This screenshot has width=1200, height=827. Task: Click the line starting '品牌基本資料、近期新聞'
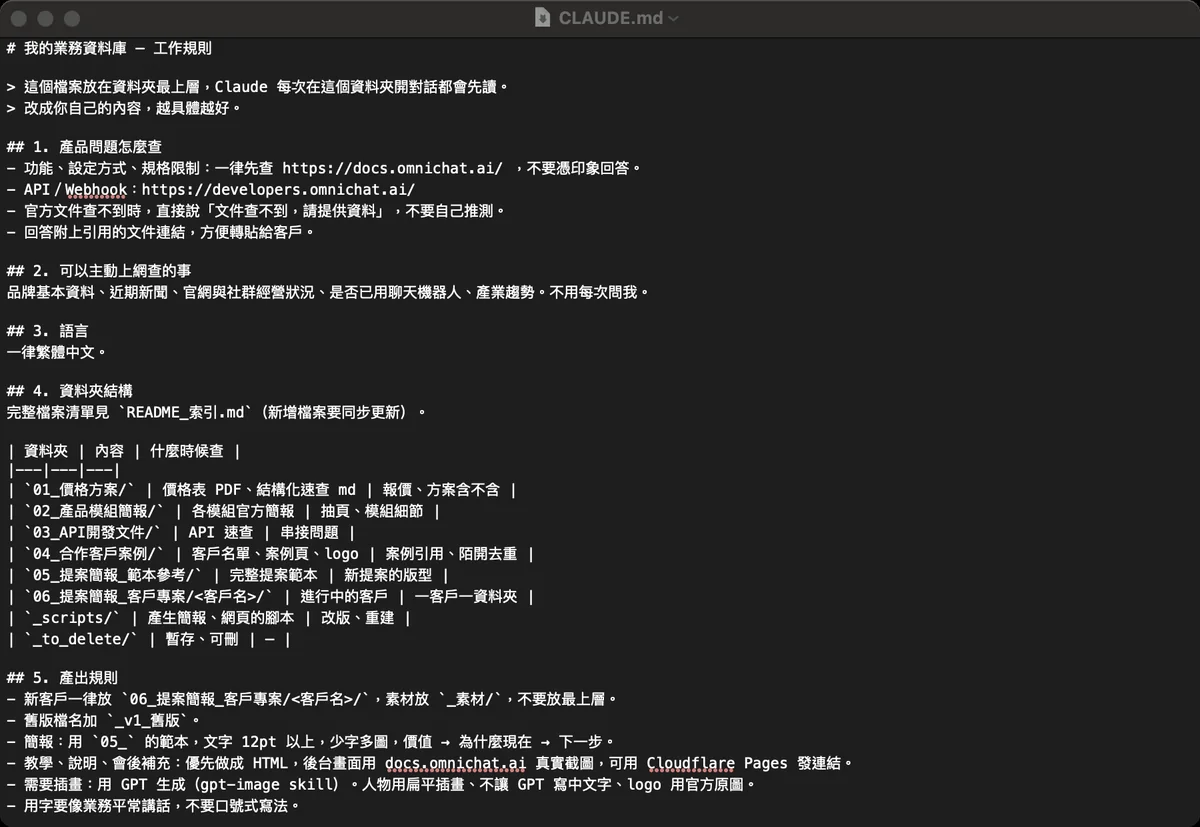coord(329,292)
